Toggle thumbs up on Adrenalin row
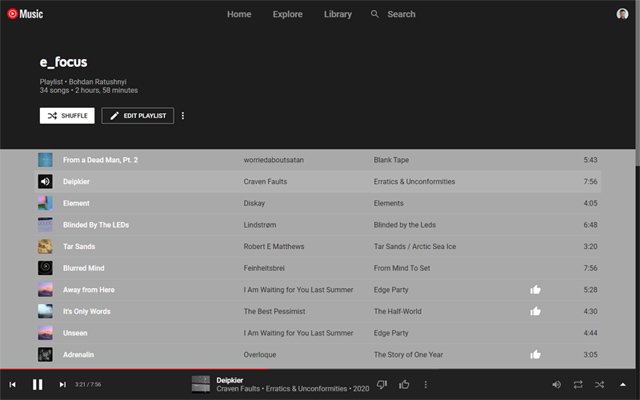Screen dimensions: 640x400 535,355
